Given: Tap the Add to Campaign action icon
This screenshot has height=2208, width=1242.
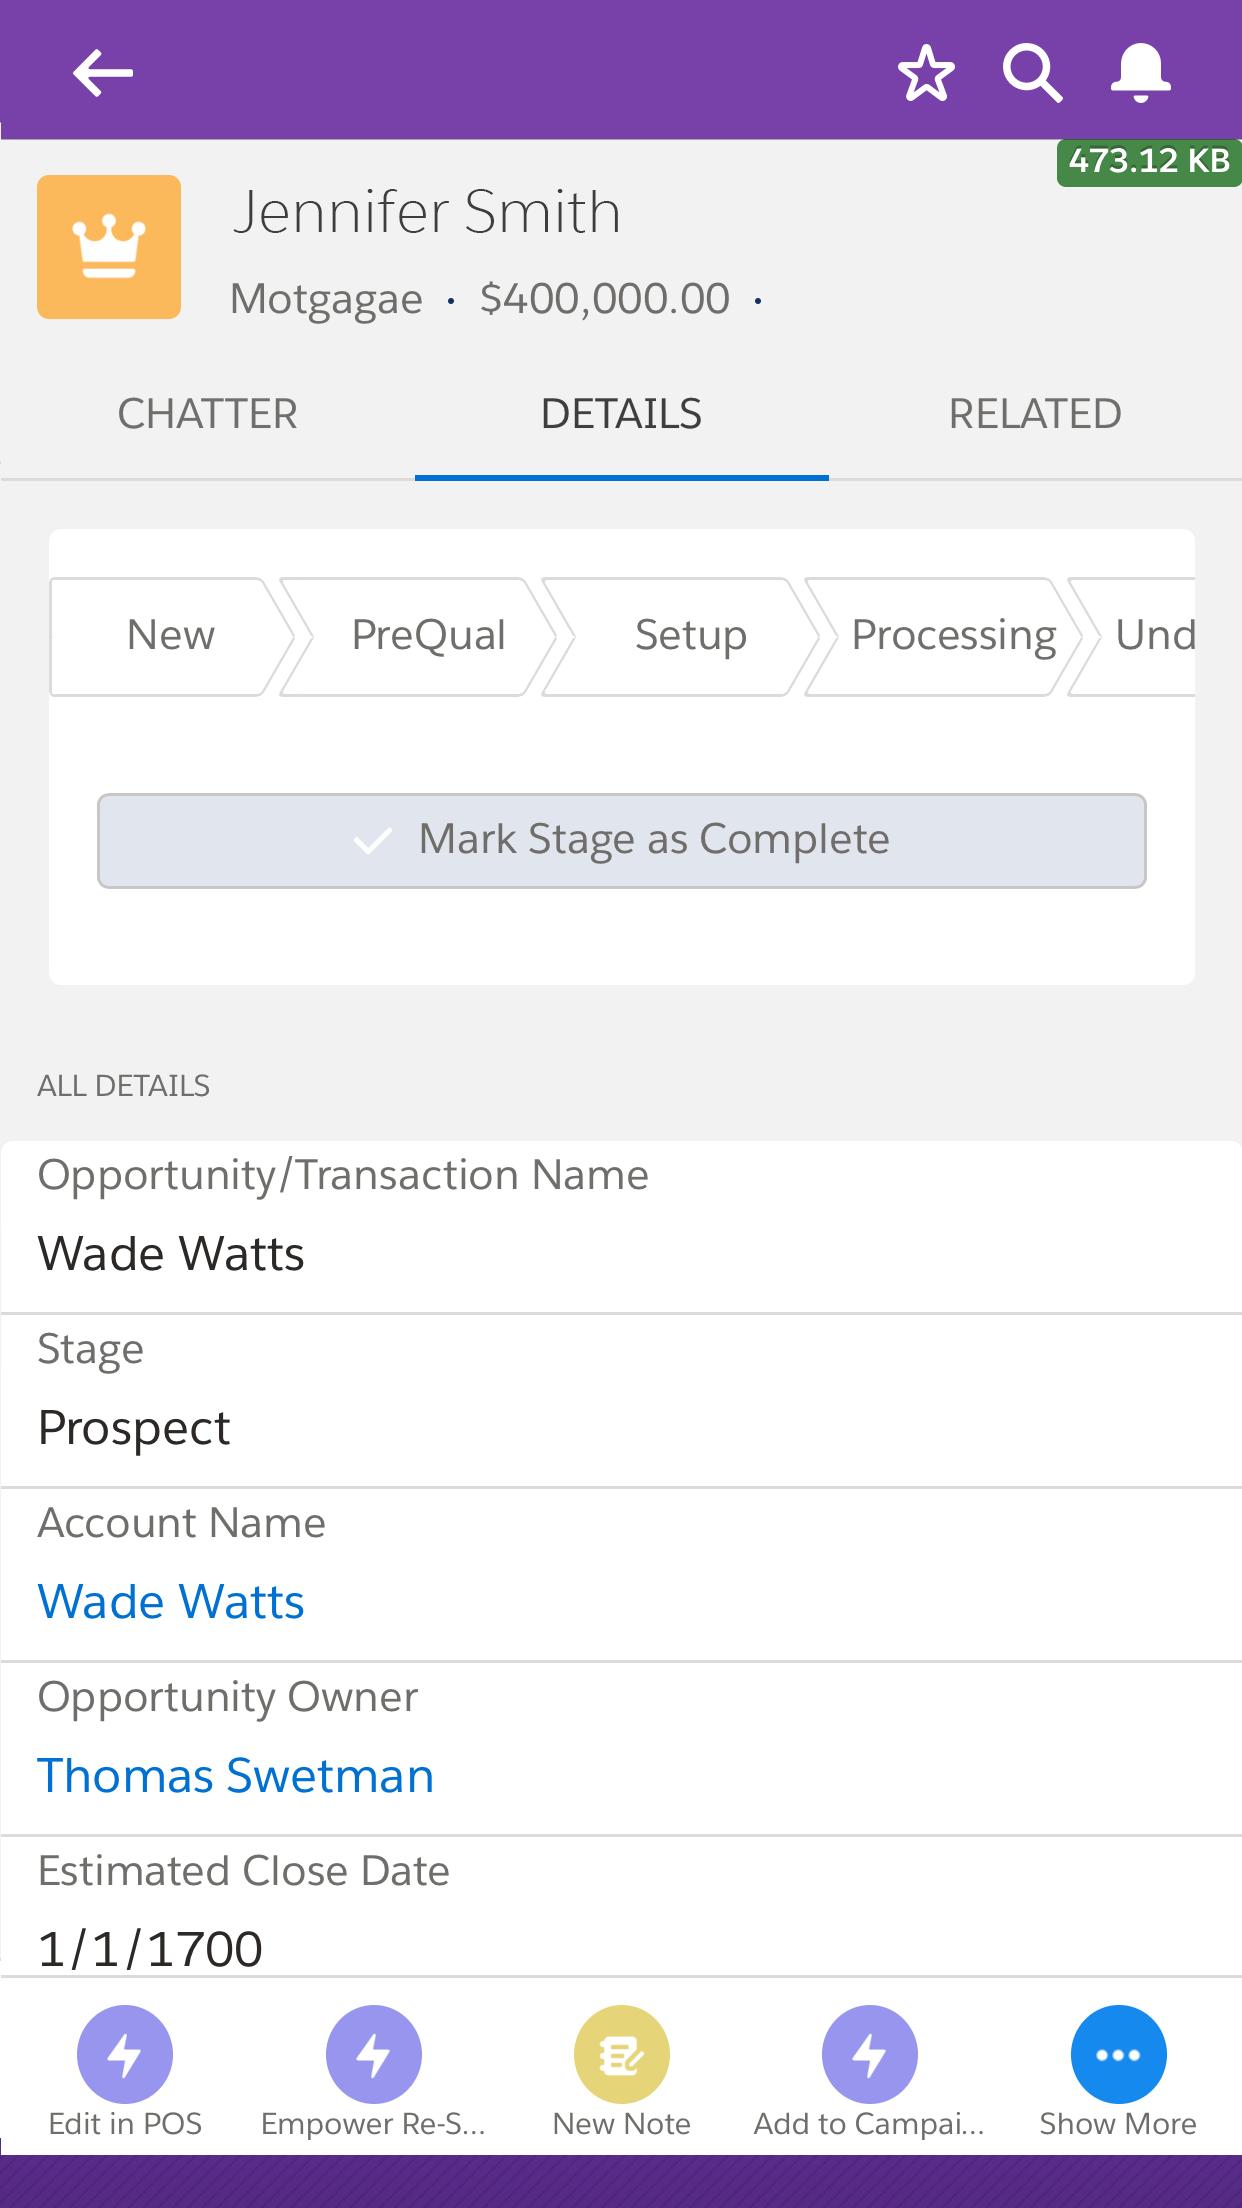Looking at the screenshot, I should point(870,2054).
